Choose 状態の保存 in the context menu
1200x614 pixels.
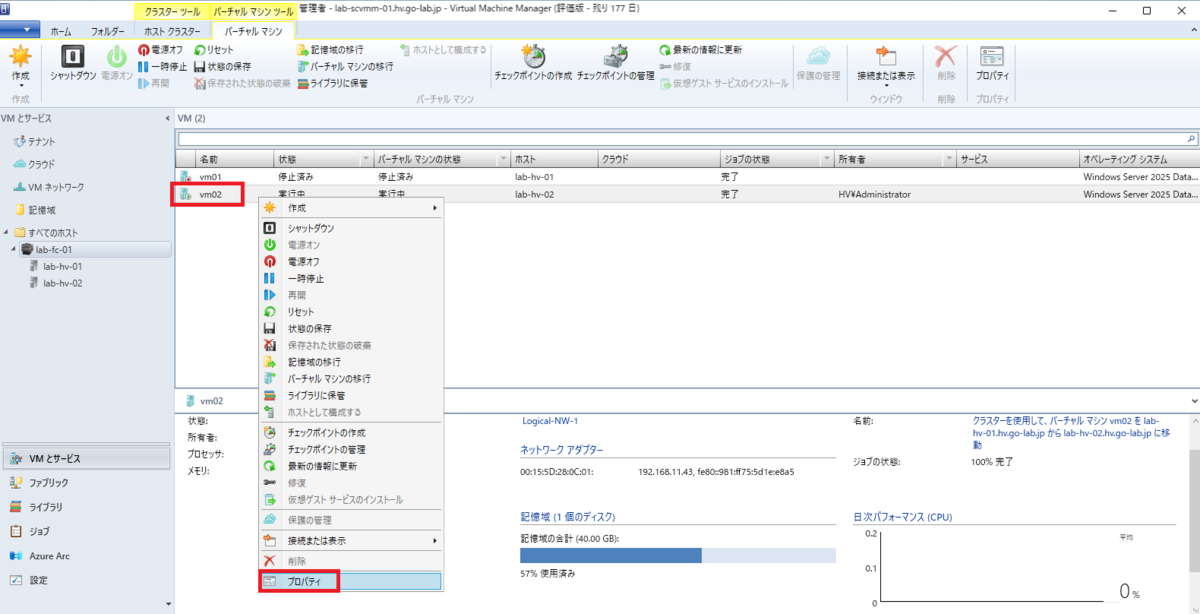pyautogui.click(x=351, y=328)
